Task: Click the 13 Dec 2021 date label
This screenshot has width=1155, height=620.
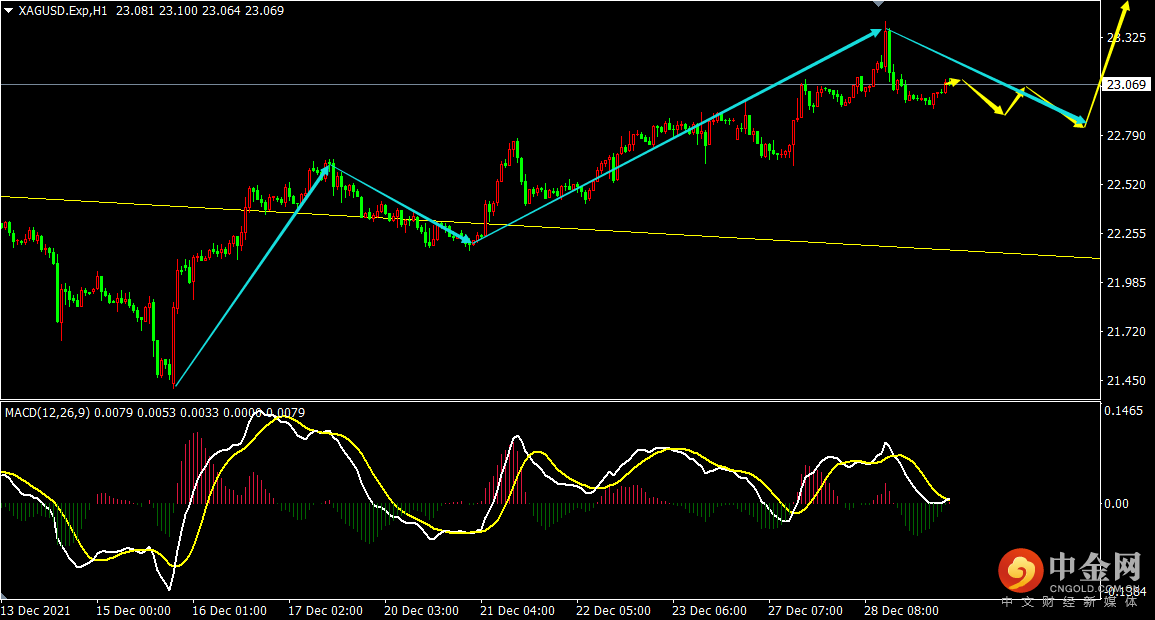Action: coord(36,611)
